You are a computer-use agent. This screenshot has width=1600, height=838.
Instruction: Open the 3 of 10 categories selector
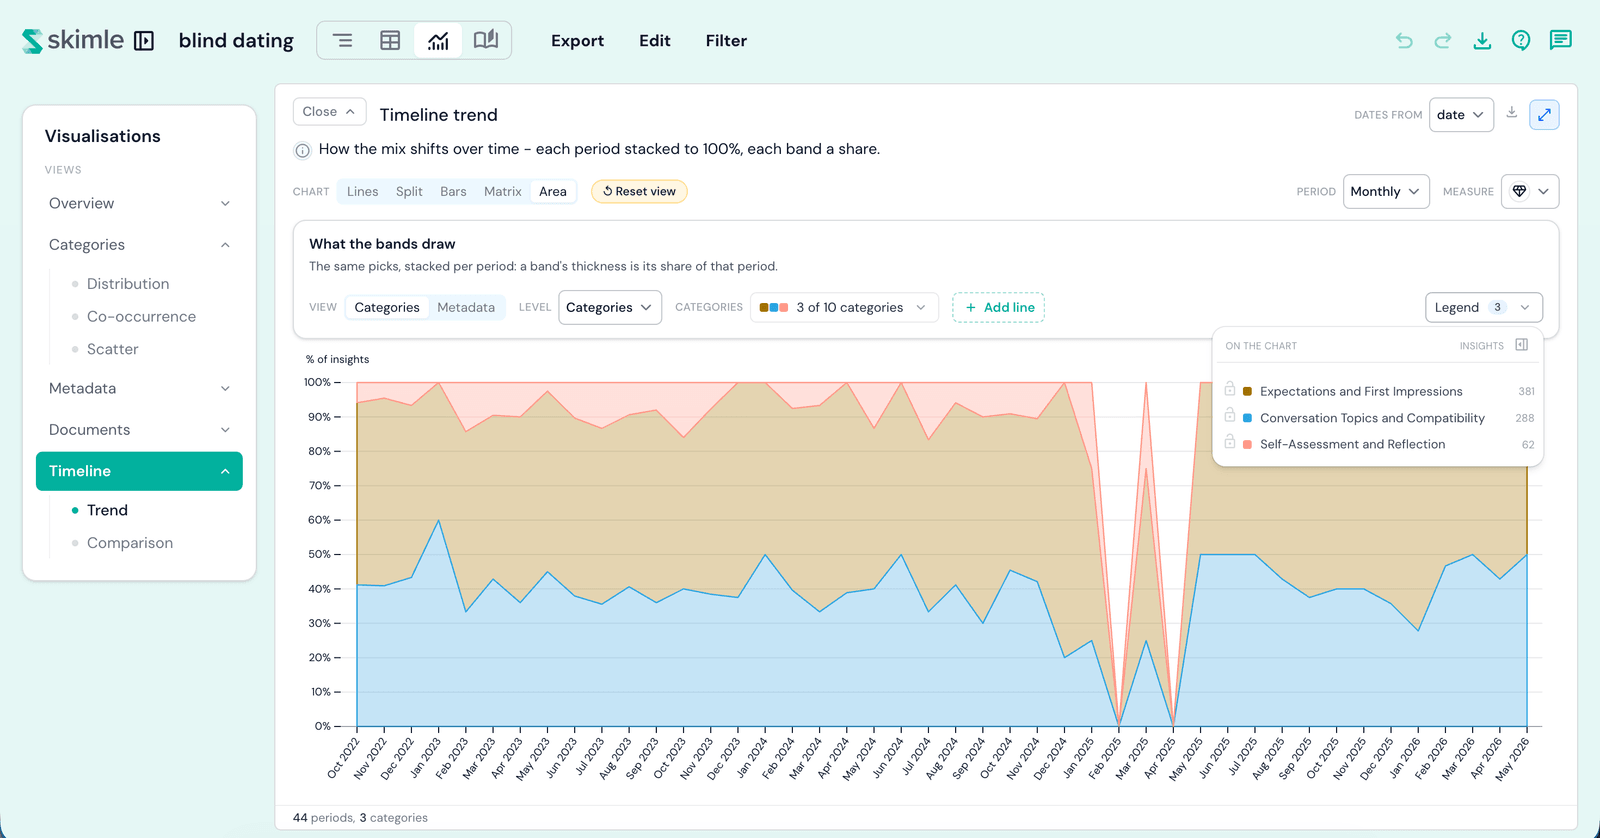tap(844, 307)
